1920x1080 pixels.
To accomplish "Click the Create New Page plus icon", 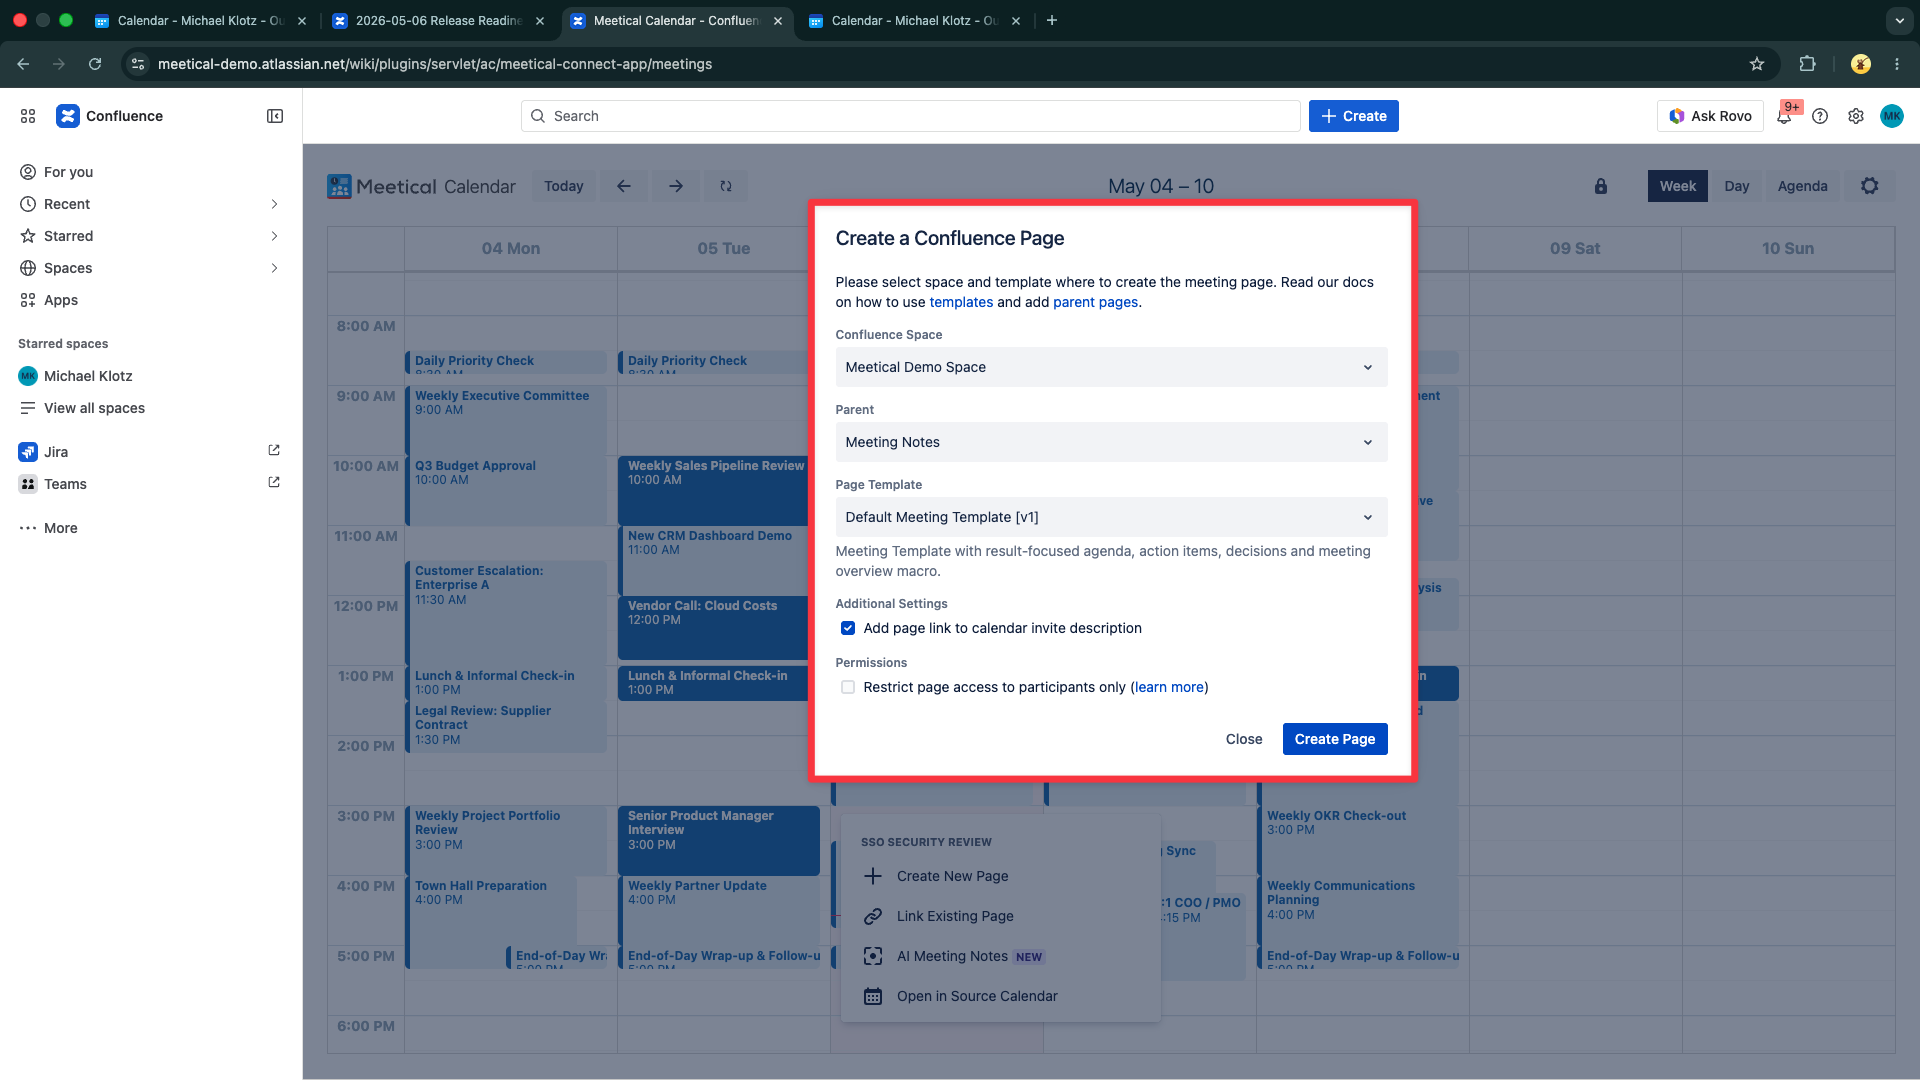I will click(873, 876).
